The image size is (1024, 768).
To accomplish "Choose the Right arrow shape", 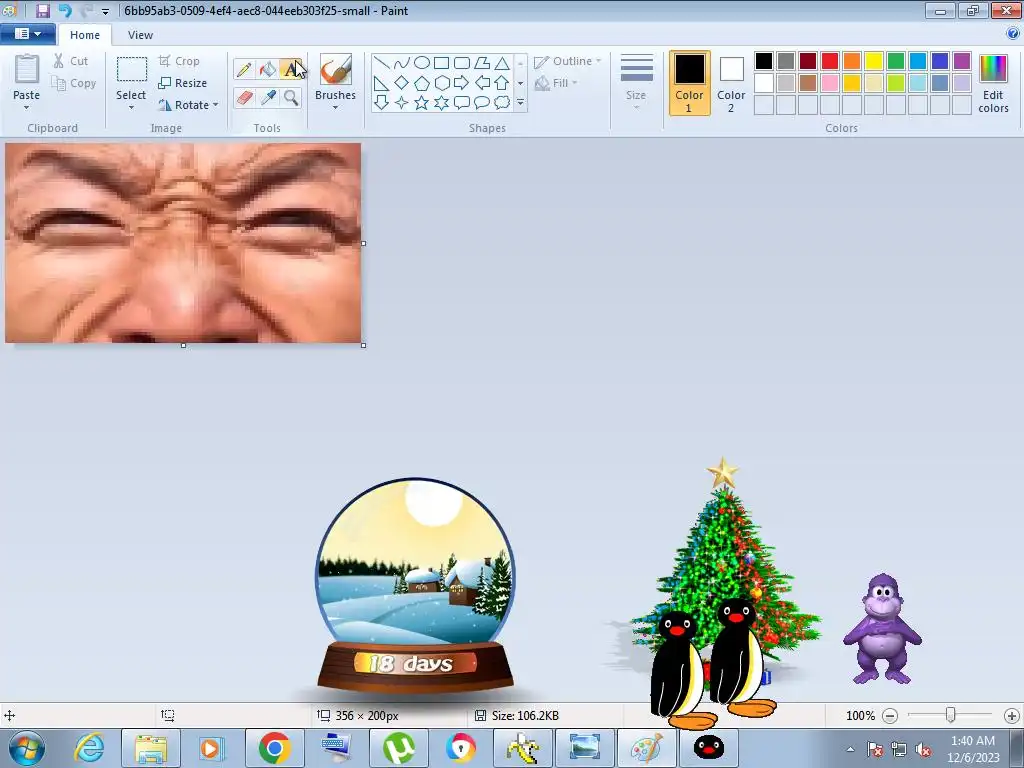I will coord(461,83).
